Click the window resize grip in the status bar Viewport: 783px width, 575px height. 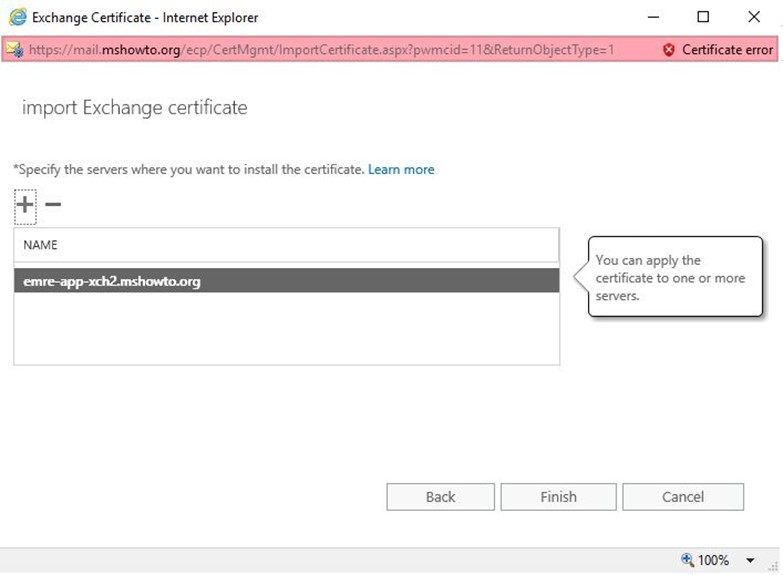773,566
